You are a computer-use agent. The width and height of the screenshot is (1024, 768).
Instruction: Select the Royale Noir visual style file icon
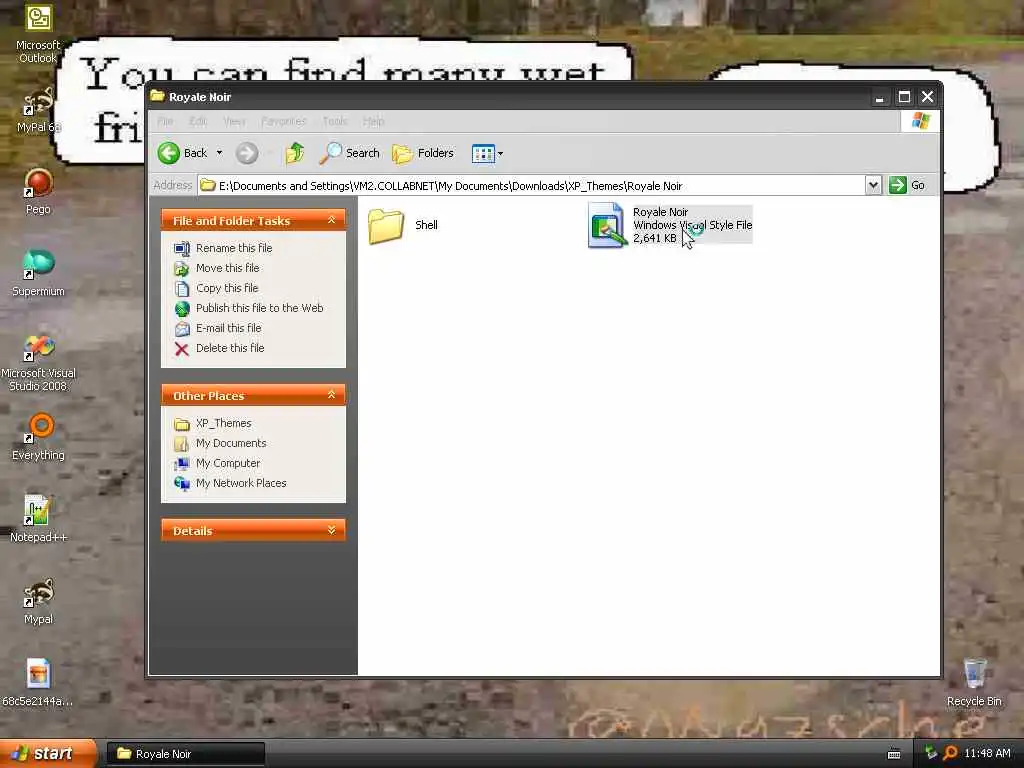coord(607,225)
